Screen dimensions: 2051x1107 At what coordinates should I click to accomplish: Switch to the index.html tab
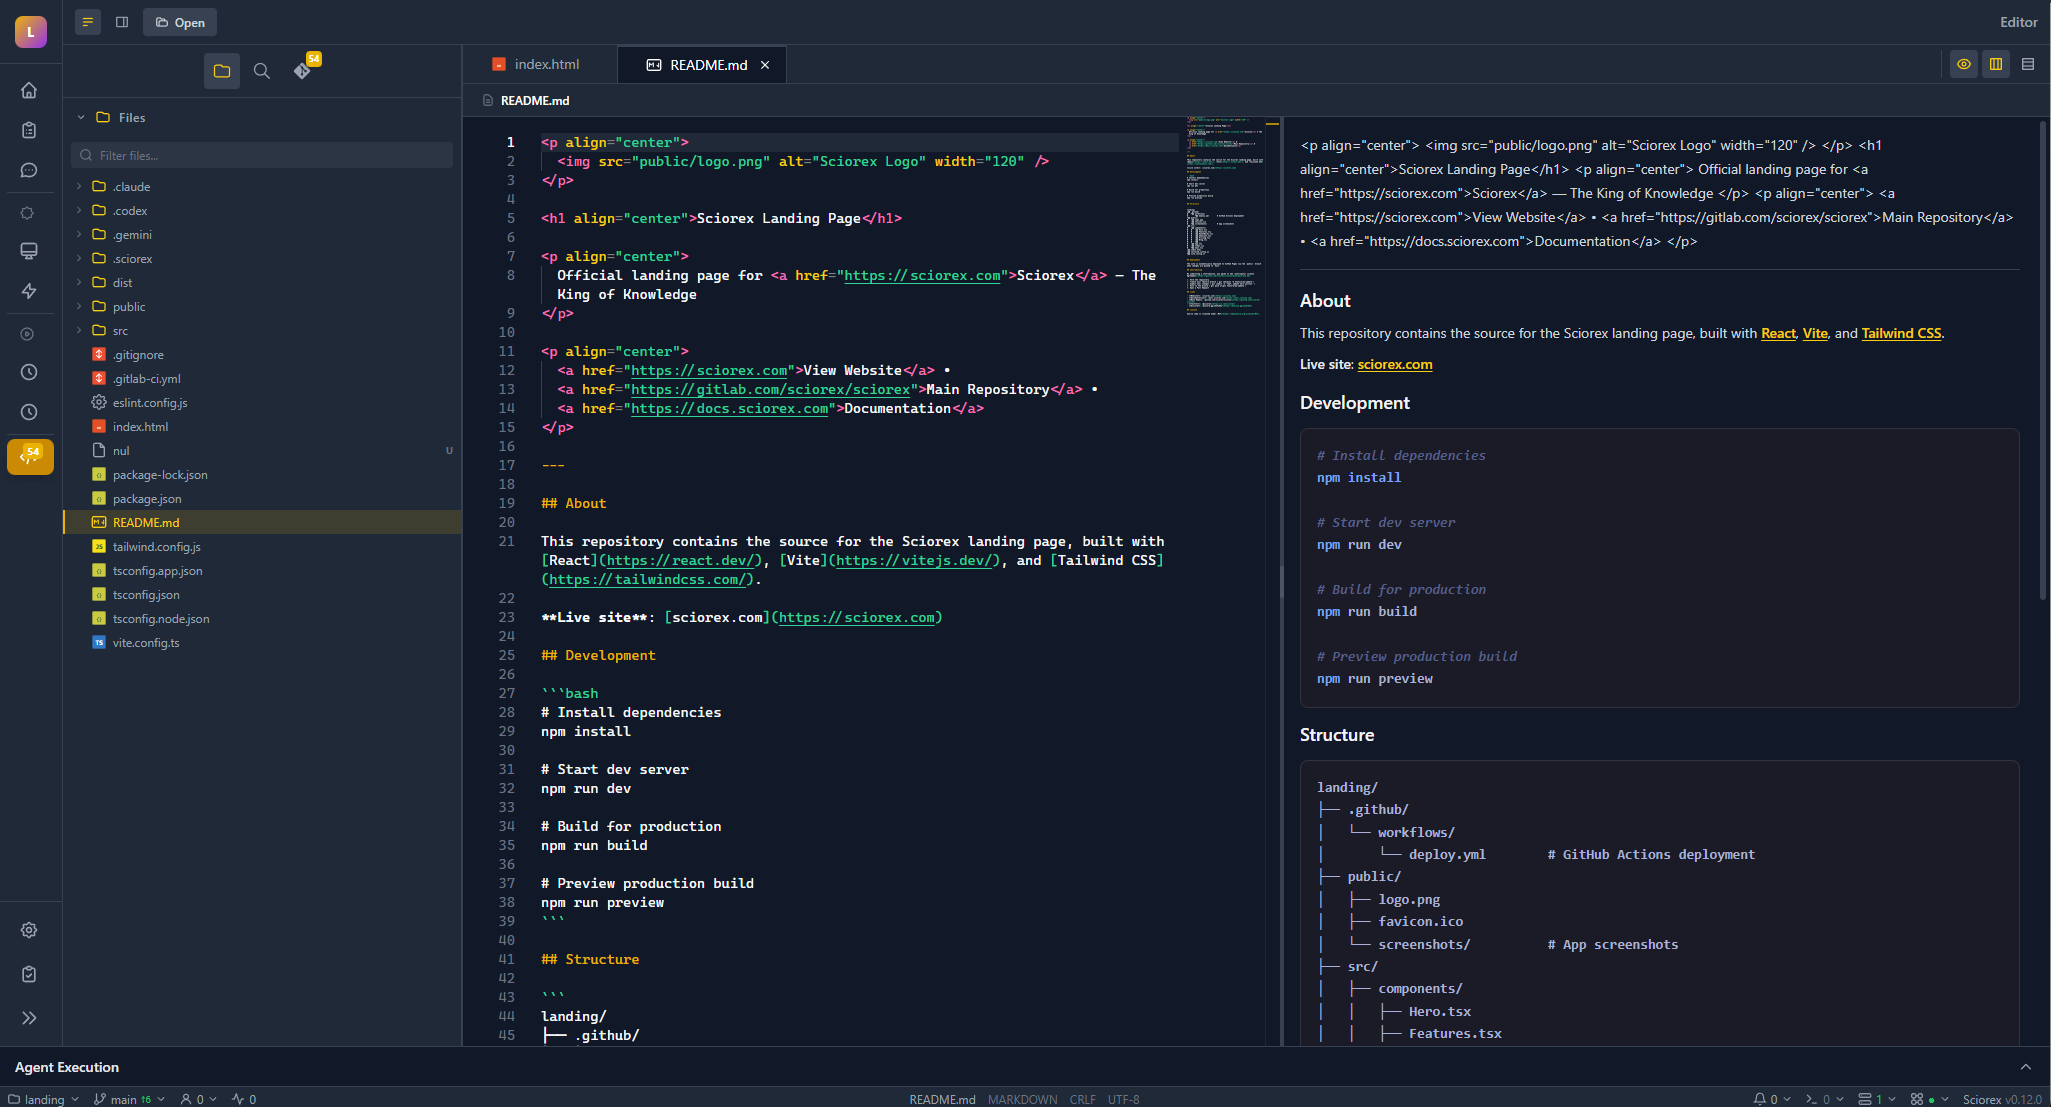point(545,63)
